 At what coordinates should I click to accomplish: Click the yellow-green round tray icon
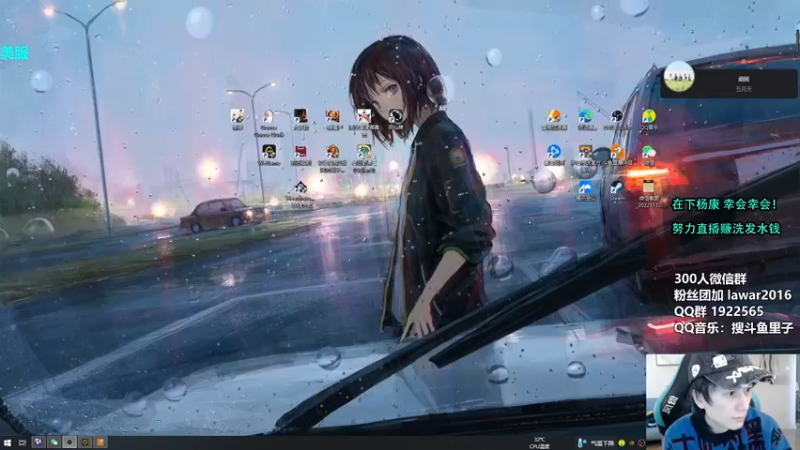tap(621, 443)
